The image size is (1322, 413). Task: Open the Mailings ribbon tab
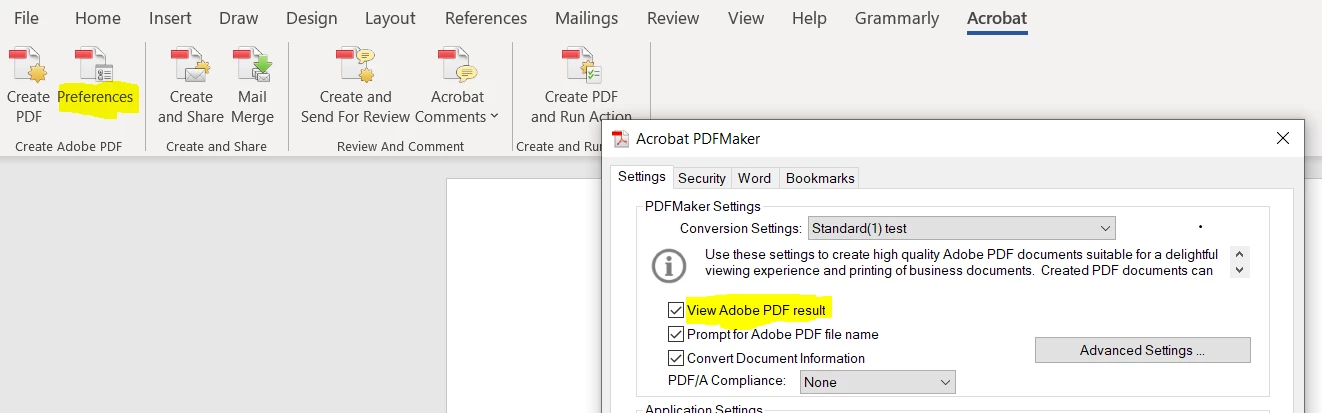click(587, 18)
